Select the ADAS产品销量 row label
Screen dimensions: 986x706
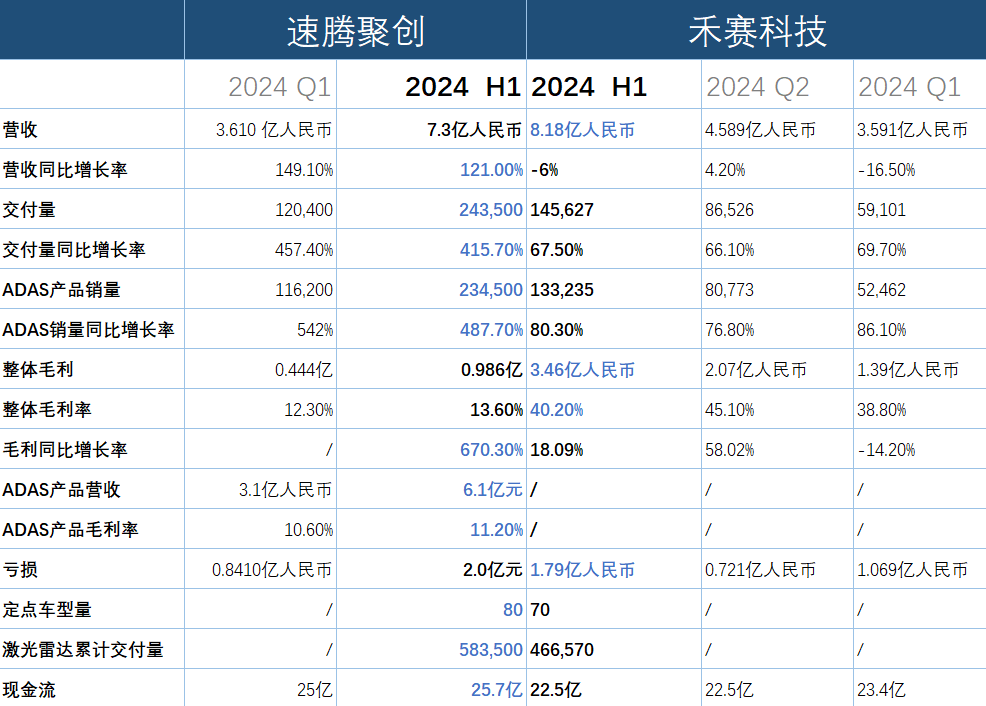(x=92, y=289)
